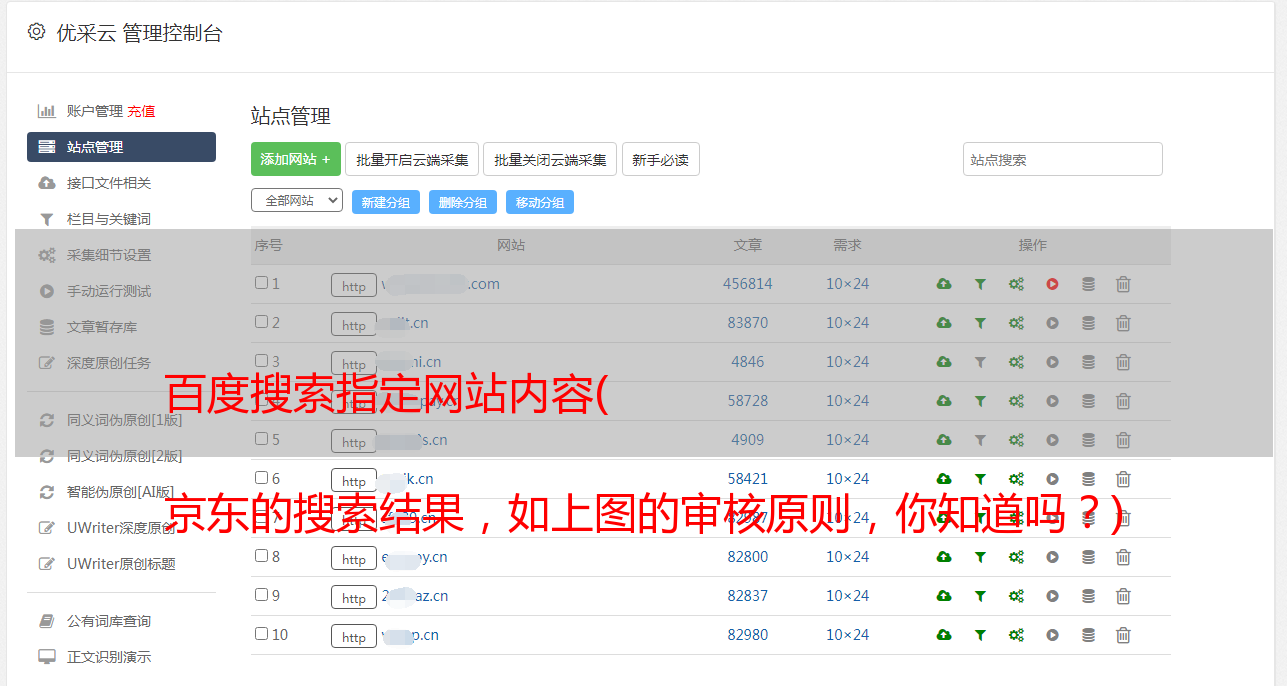Click the http button in row 1
1287x686 pixels.
354,285
